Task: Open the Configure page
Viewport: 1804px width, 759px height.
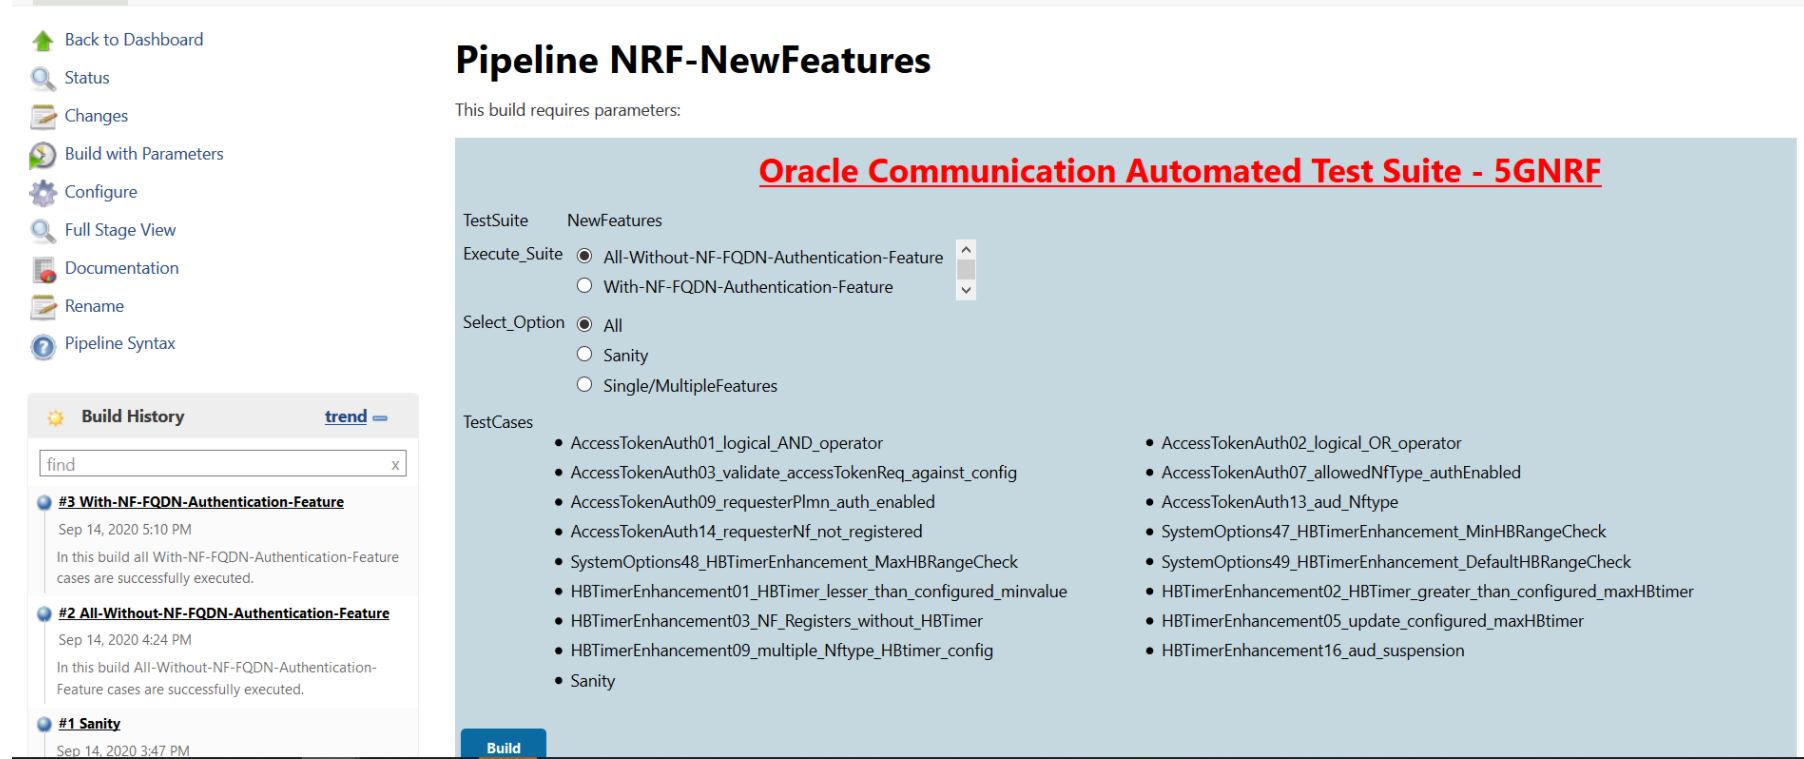Action: tap(101, 191)
